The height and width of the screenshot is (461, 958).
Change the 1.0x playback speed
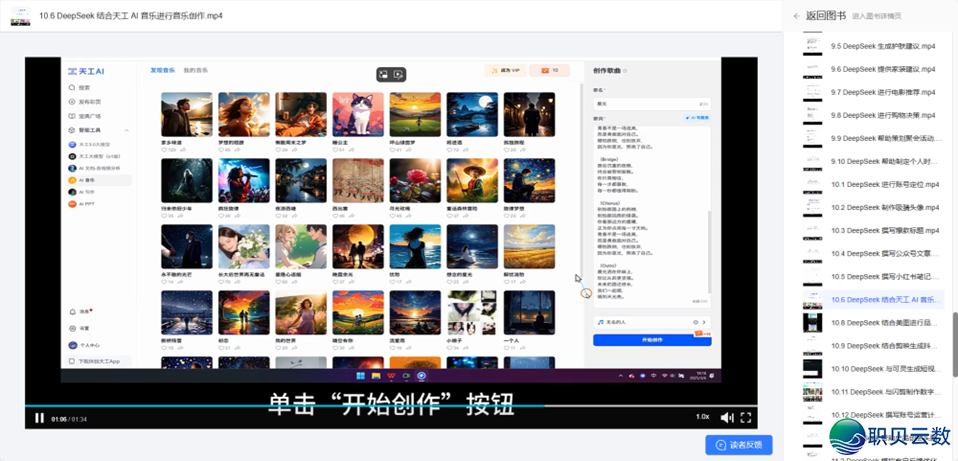point(703,416)
